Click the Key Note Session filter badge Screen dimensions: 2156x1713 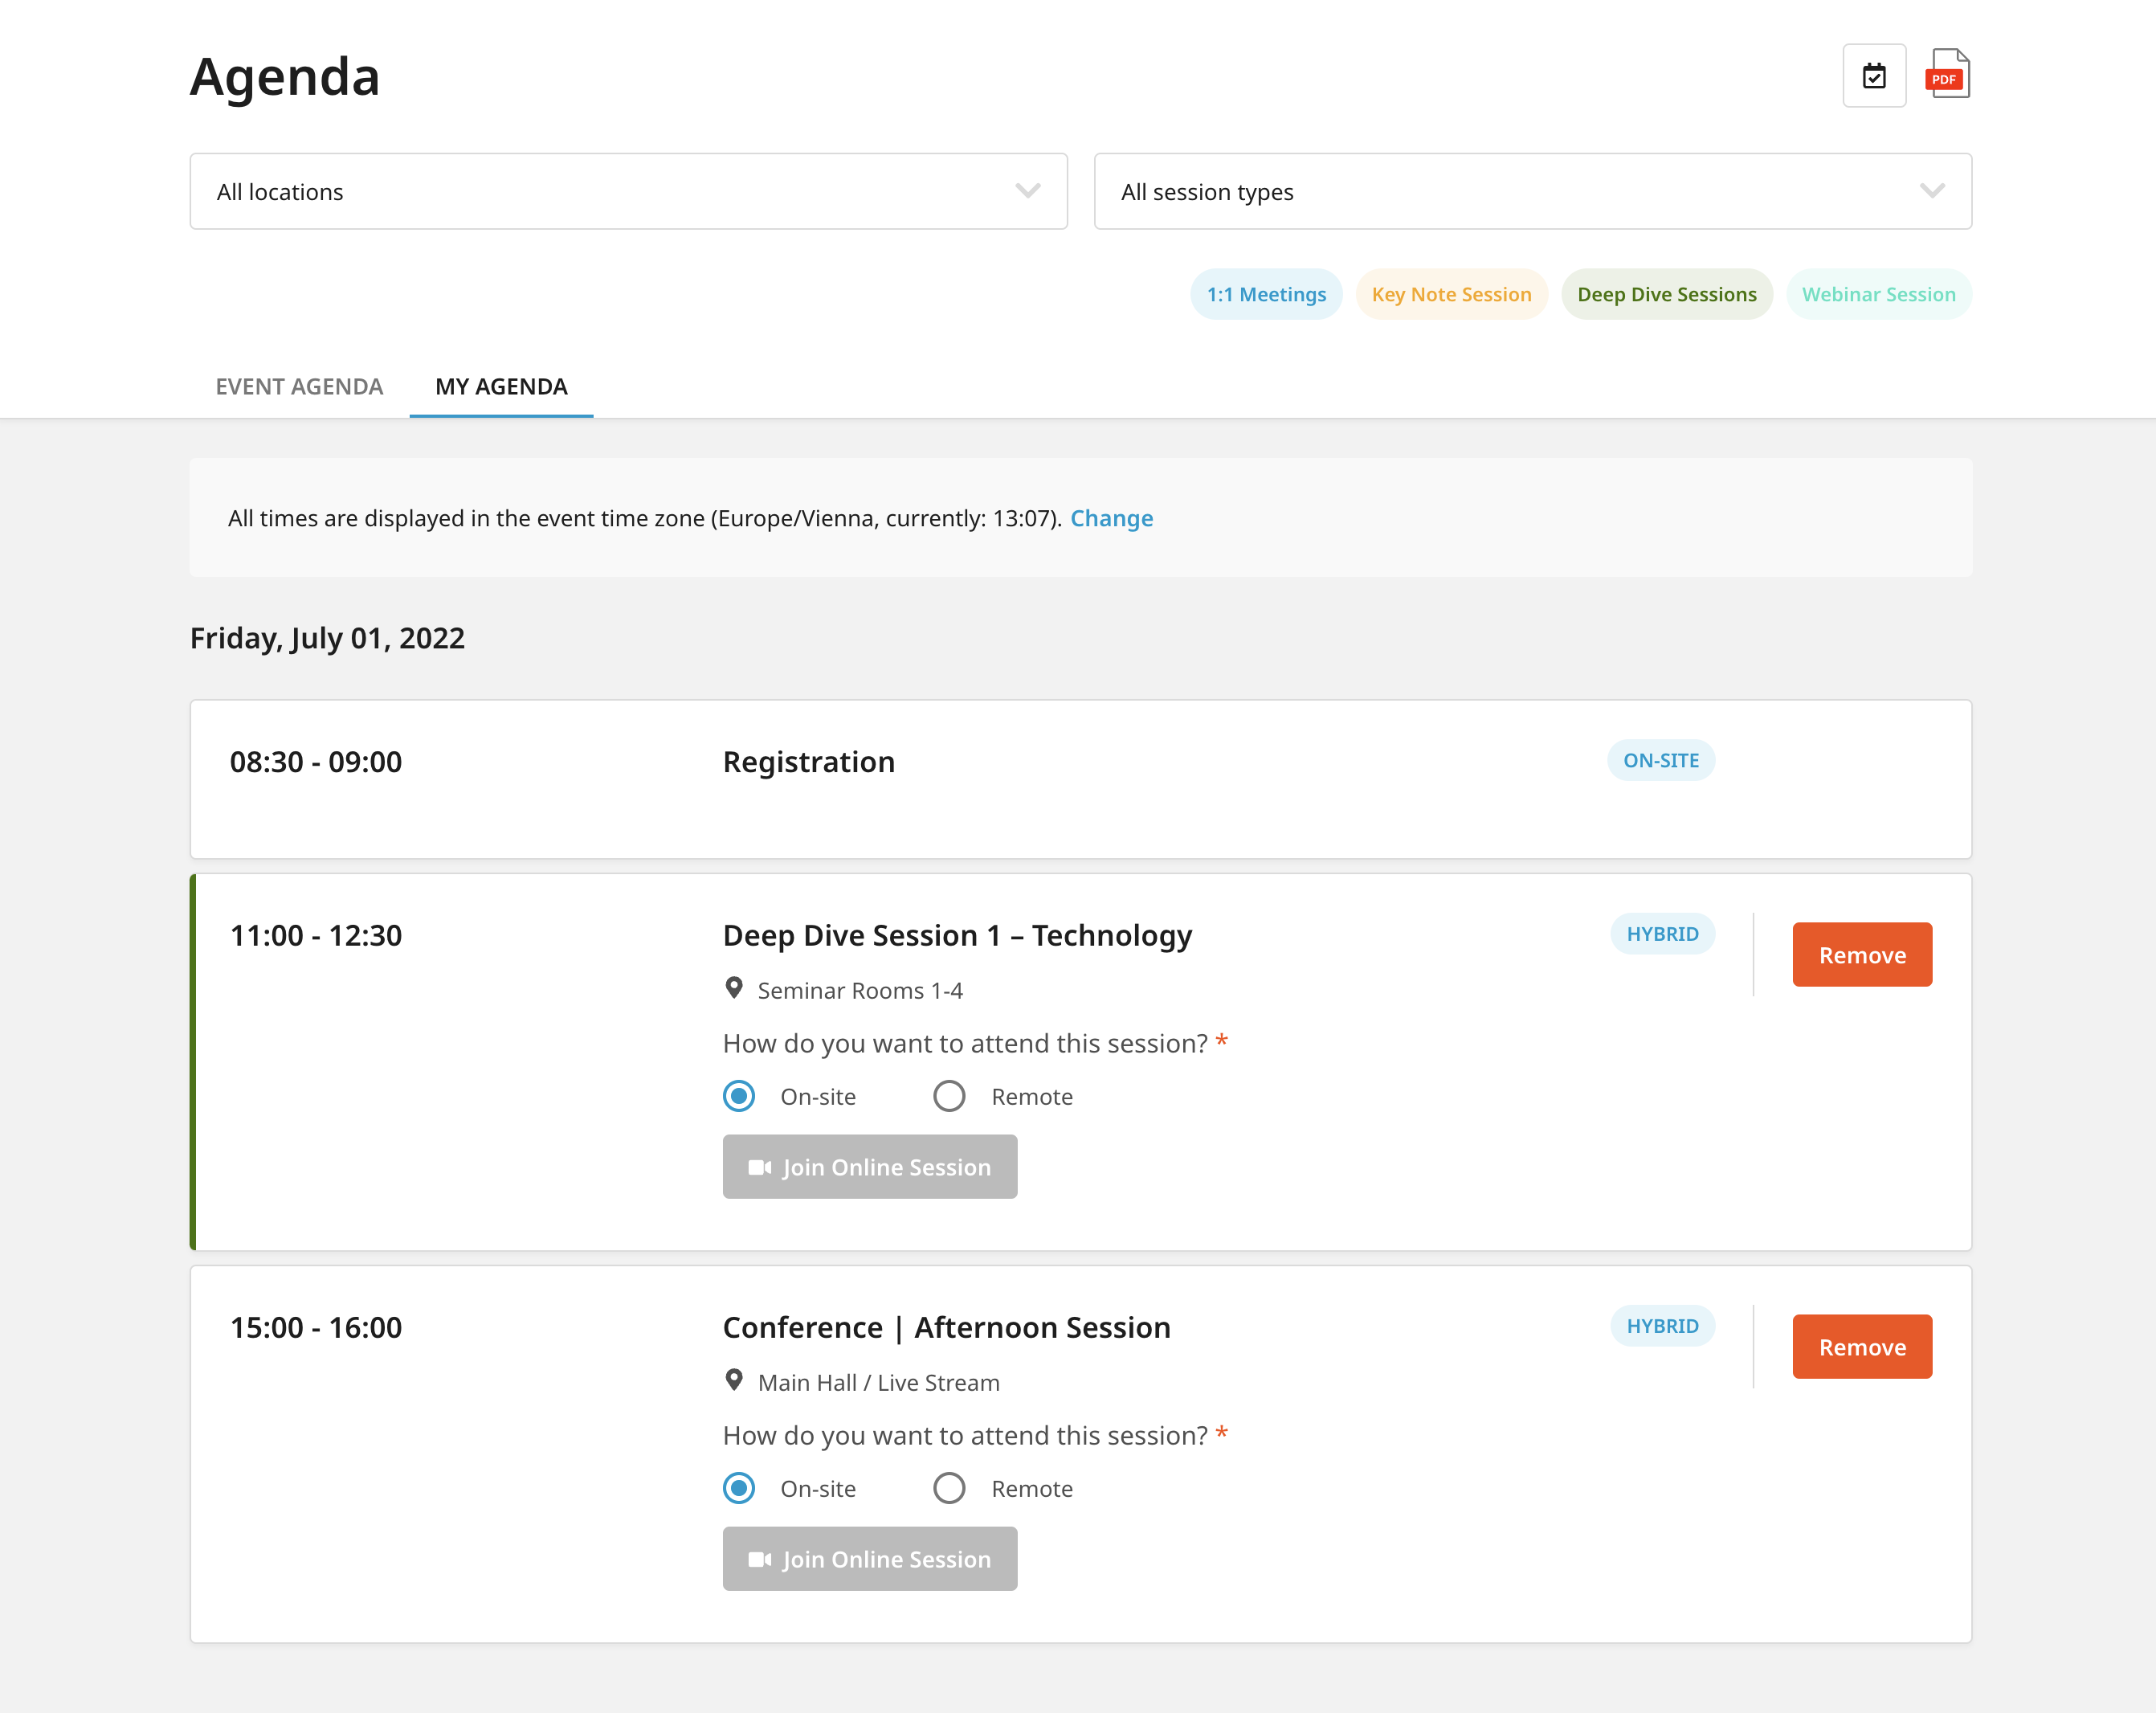(1452, 294)
